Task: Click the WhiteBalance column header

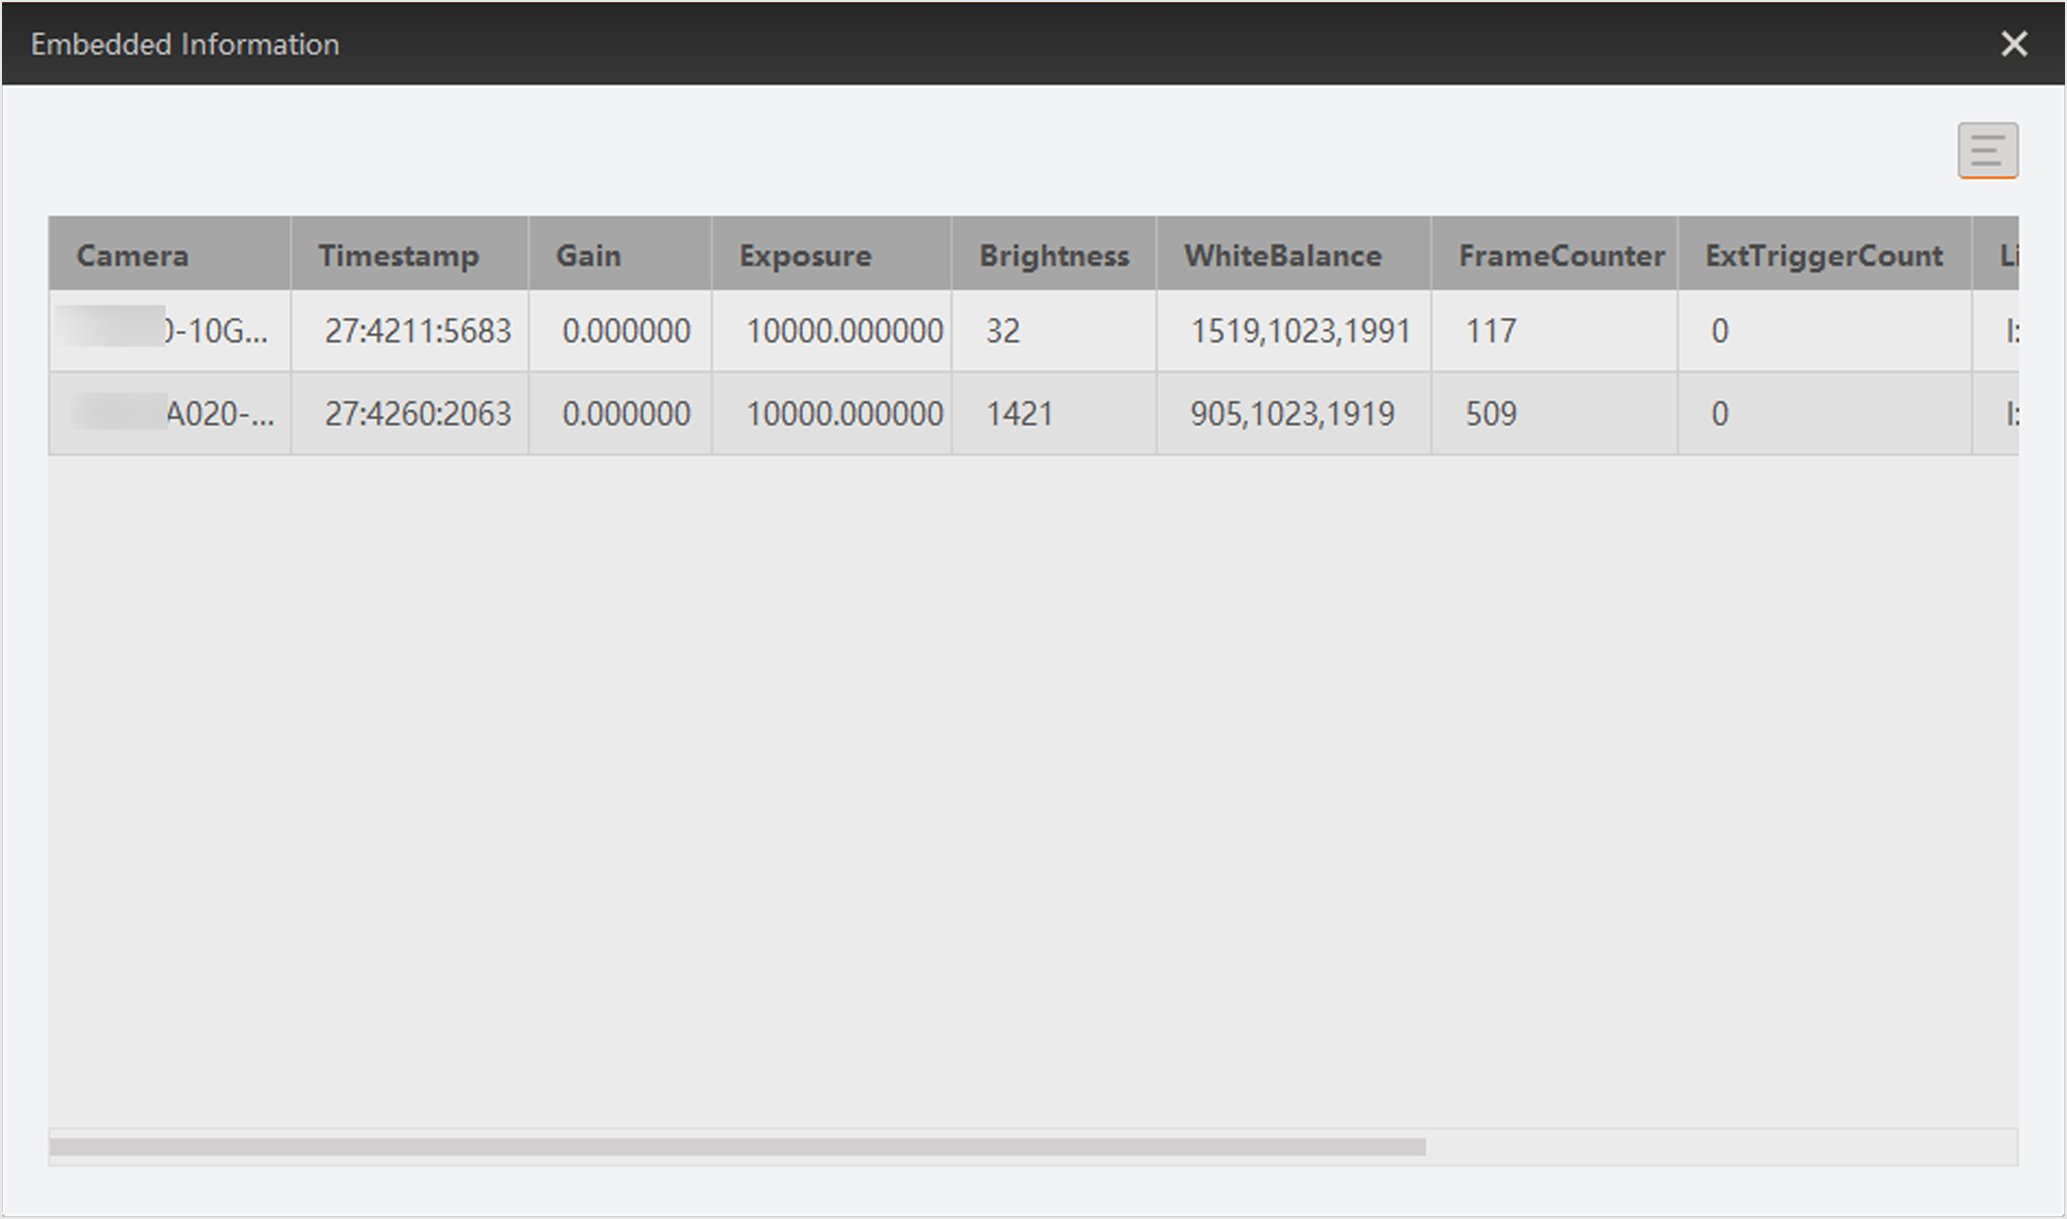Action: pyautogui.click(x=1282, y=256)
